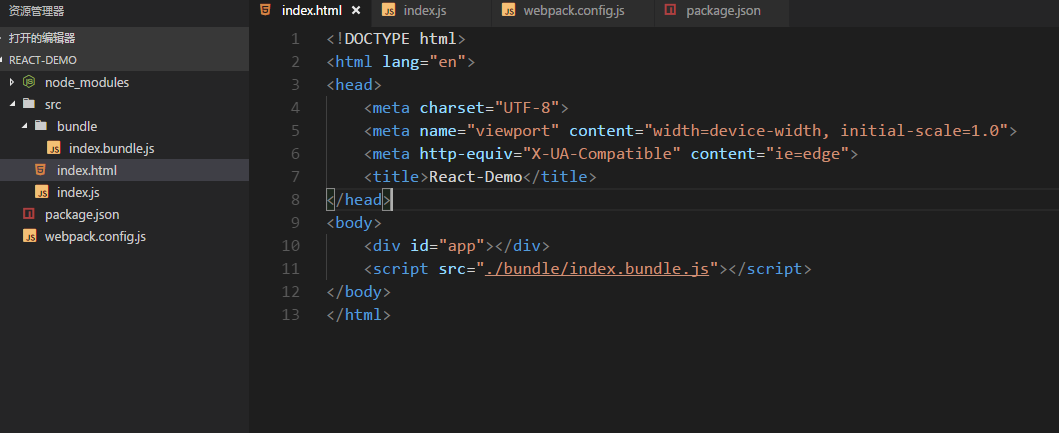Click HTML5 icon on index.html tab

coord(266,10)
